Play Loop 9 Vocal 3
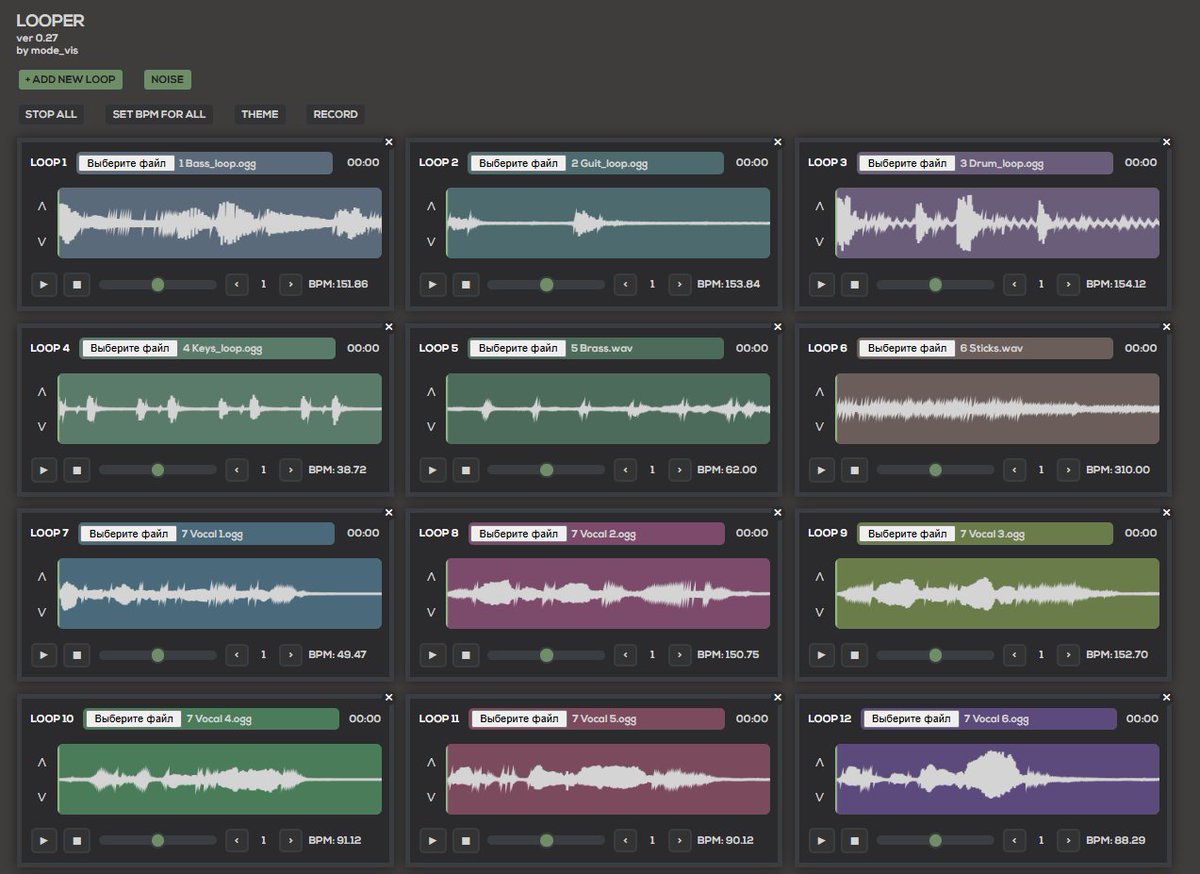 [x=821, y=655]
